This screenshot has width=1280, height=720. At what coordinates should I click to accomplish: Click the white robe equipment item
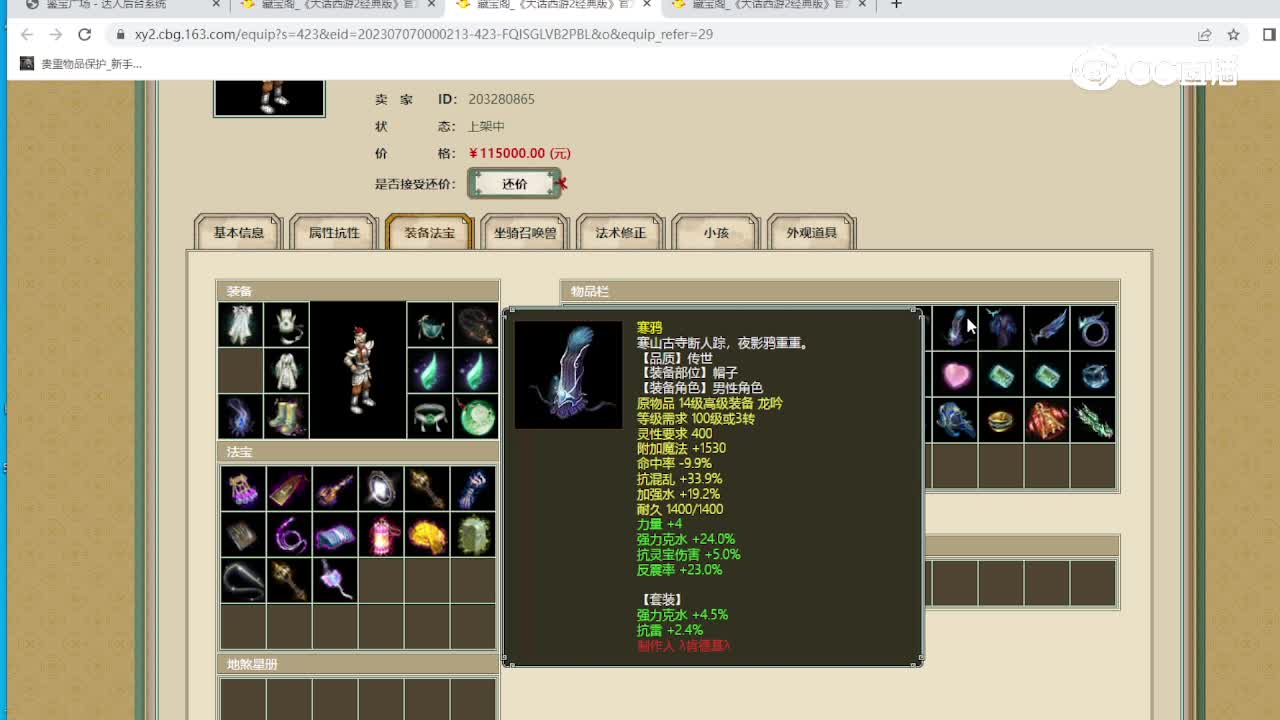click(287, 371)
